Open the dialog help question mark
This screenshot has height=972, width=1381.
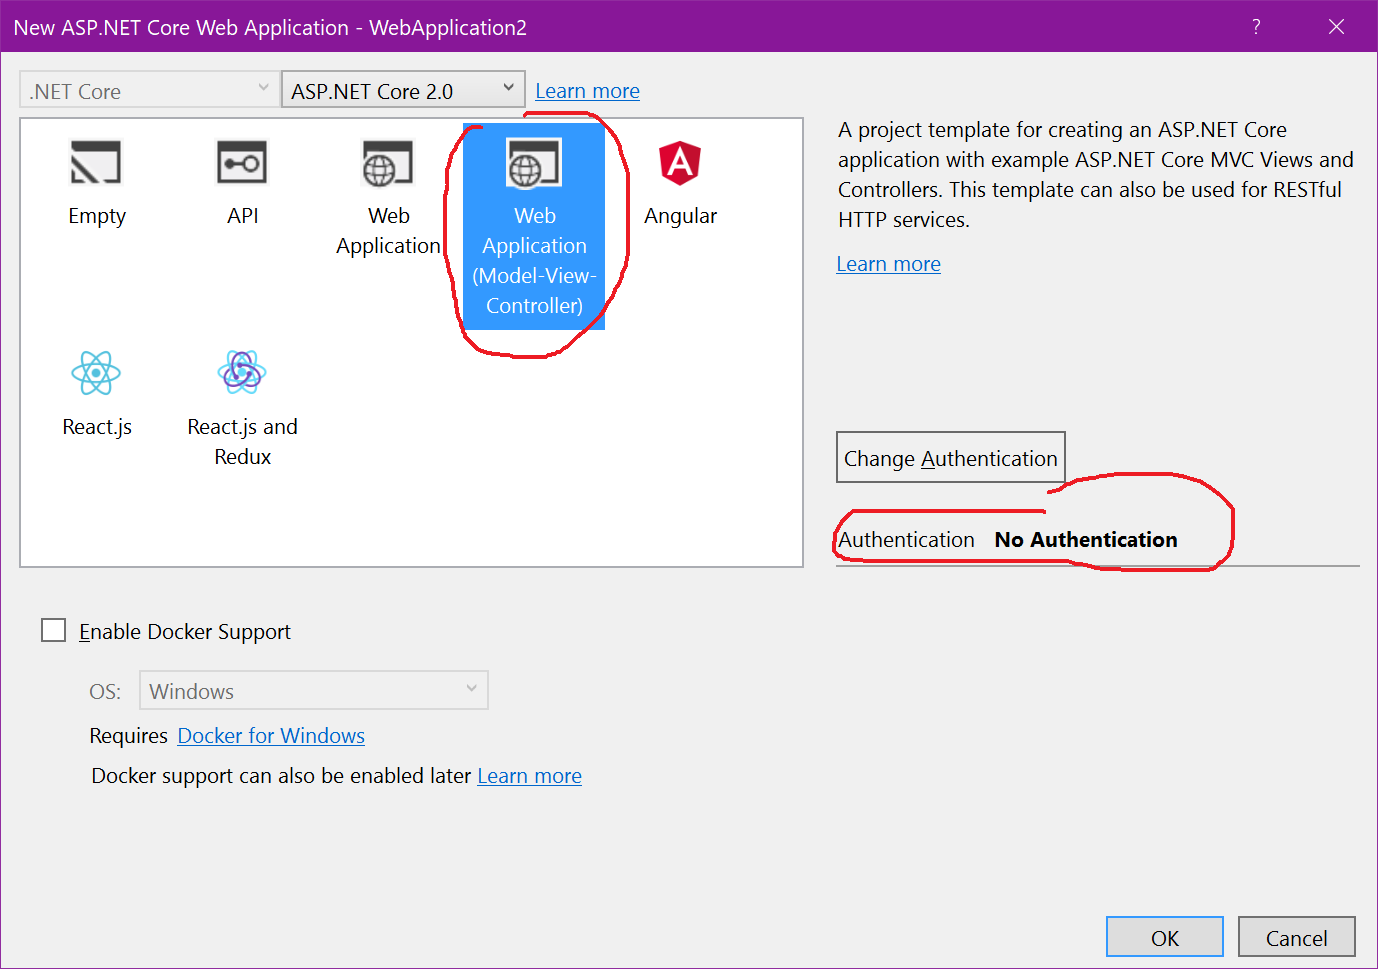pyautogui.click(x=1256, y=27)
